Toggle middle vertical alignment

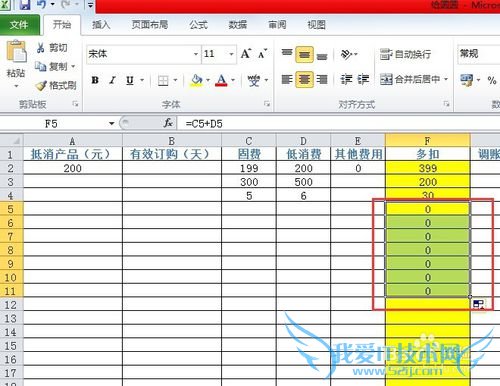(x=304, y=54)
